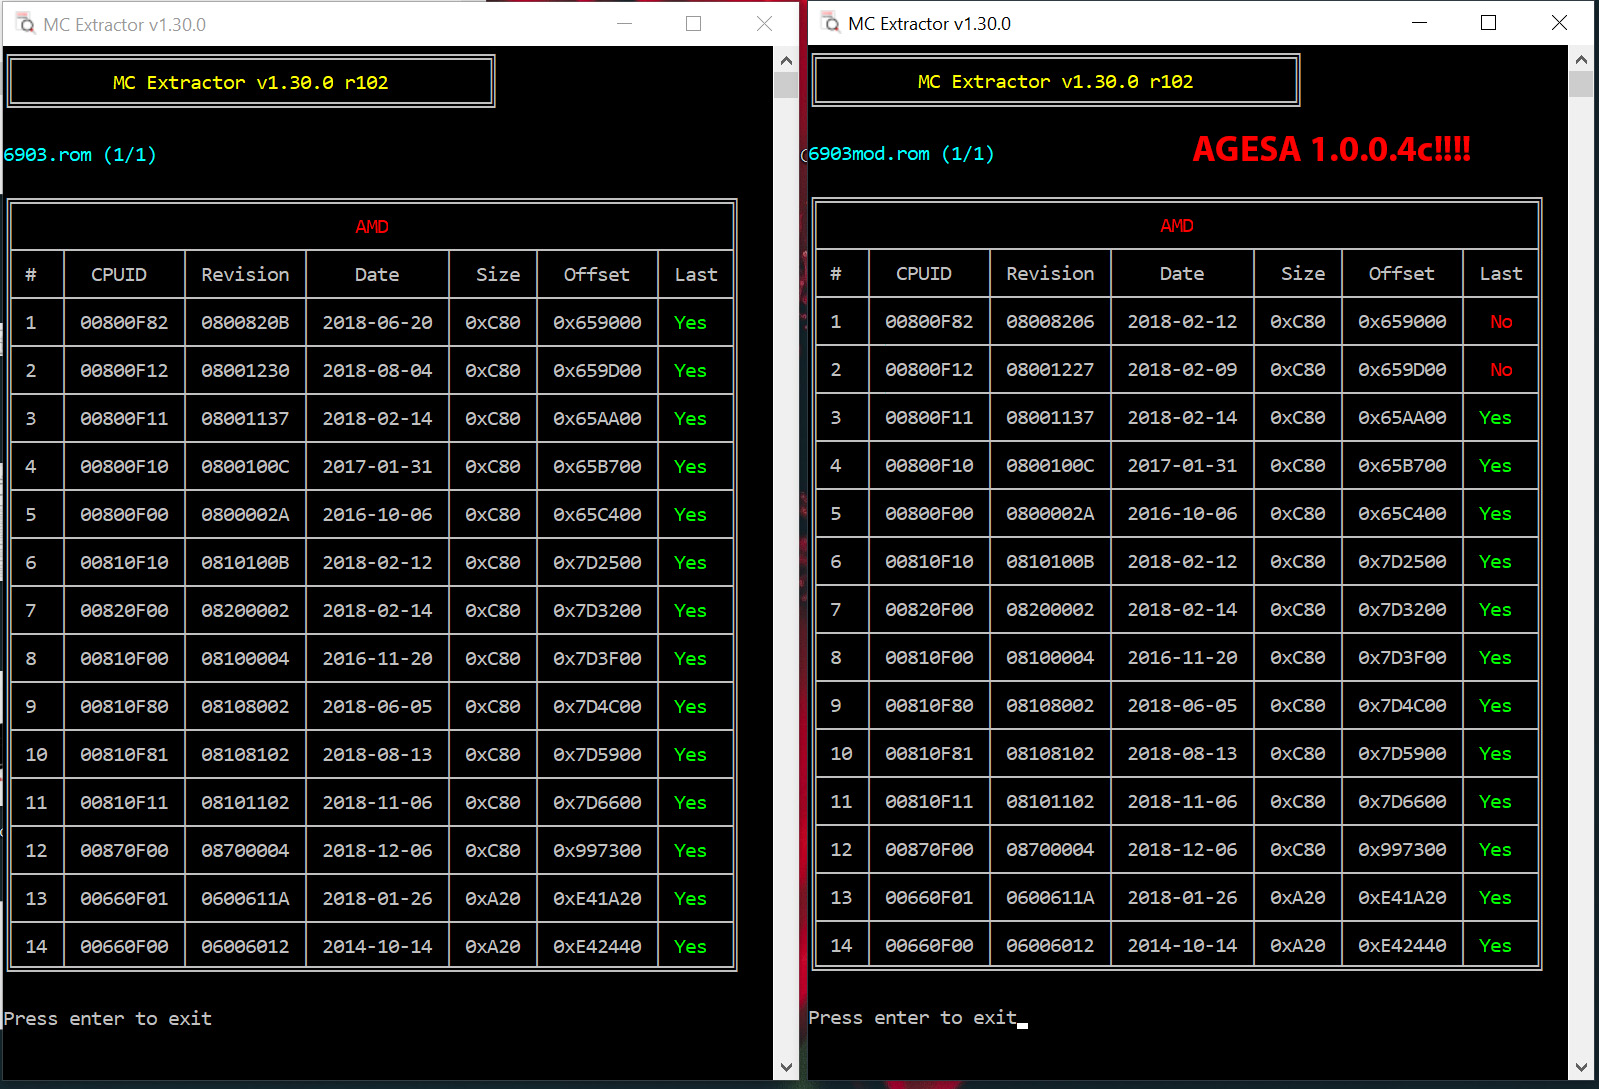Click revision '08200002' in the left window
The height and width of the screenshot is (1089, 1599).
pos(245,611)
